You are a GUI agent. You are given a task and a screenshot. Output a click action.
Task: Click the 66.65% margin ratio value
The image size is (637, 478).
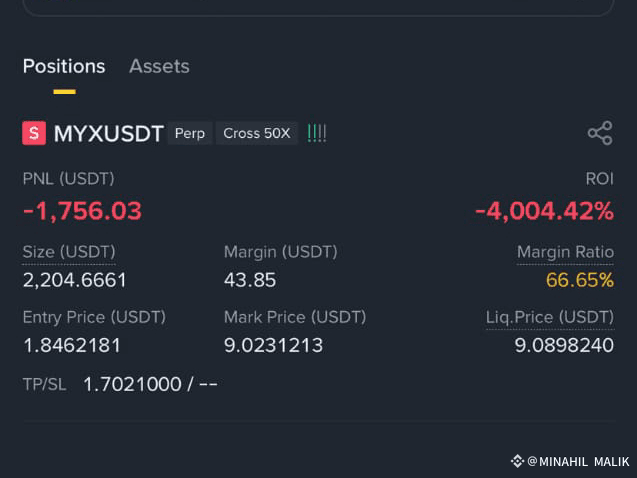(x=580, y=280)
